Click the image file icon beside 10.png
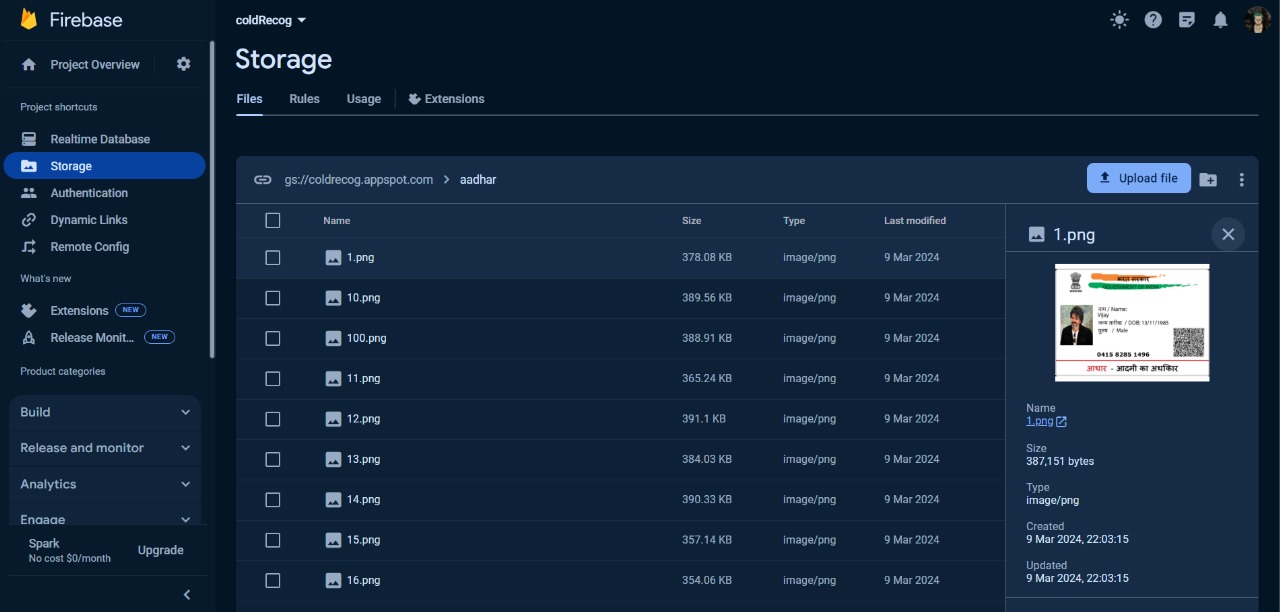 [x=334, y=298]
